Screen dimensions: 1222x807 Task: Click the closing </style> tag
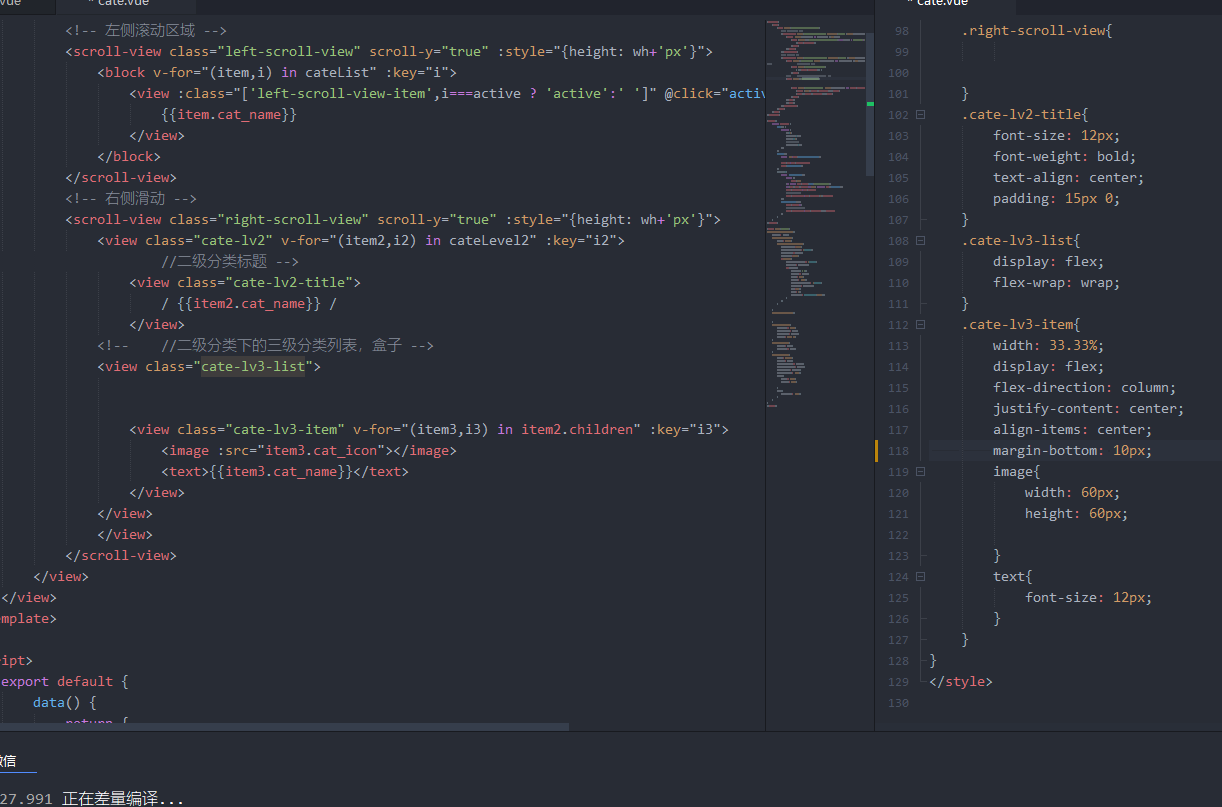click(x=961, y=681)
